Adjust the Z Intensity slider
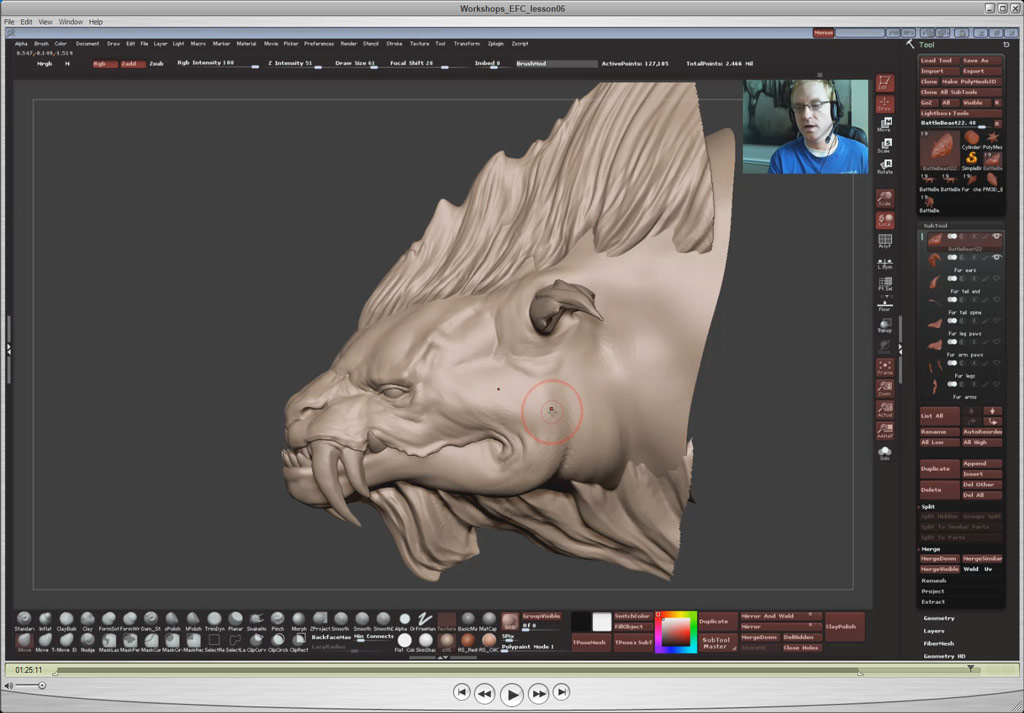The height and width of the screenshot is (713, 1024). pos(295,64)
